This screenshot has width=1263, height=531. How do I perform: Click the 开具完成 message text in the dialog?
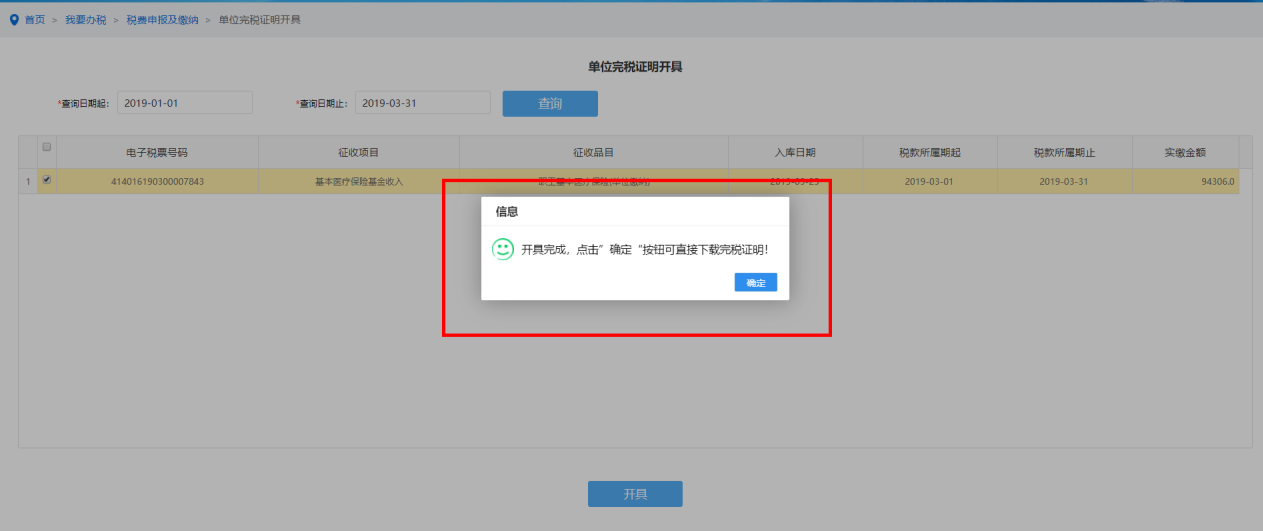(x=645, y=249)
